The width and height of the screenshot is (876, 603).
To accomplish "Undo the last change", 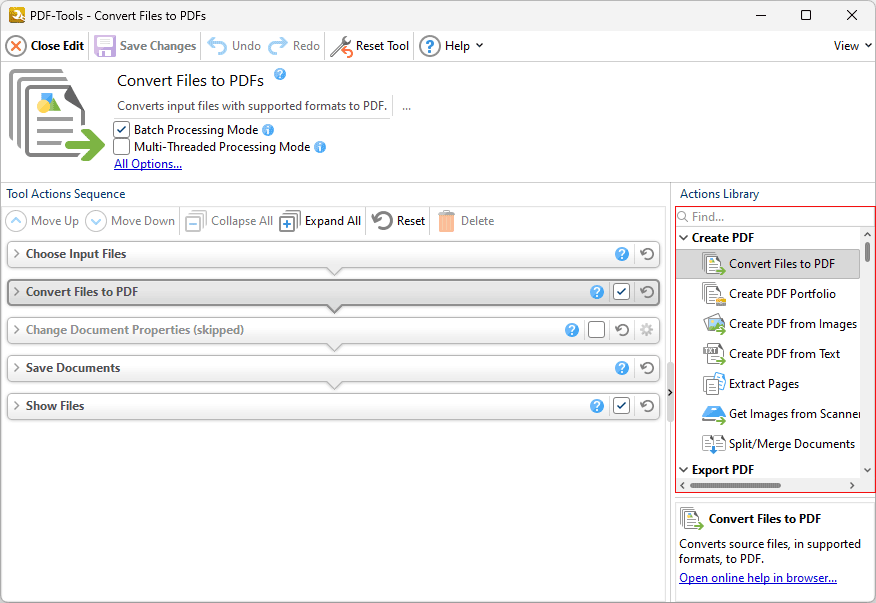I will coord(234,46).
